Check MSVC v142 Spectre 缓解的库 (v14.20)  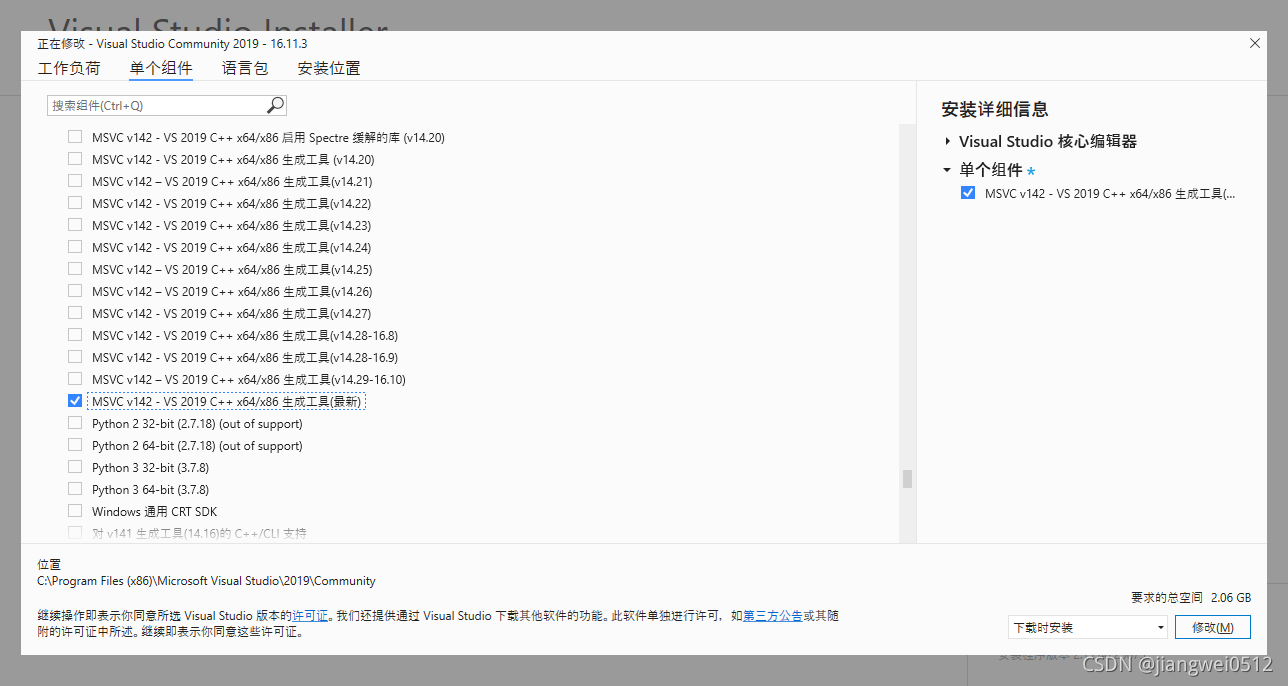click(x=75, y=137)
